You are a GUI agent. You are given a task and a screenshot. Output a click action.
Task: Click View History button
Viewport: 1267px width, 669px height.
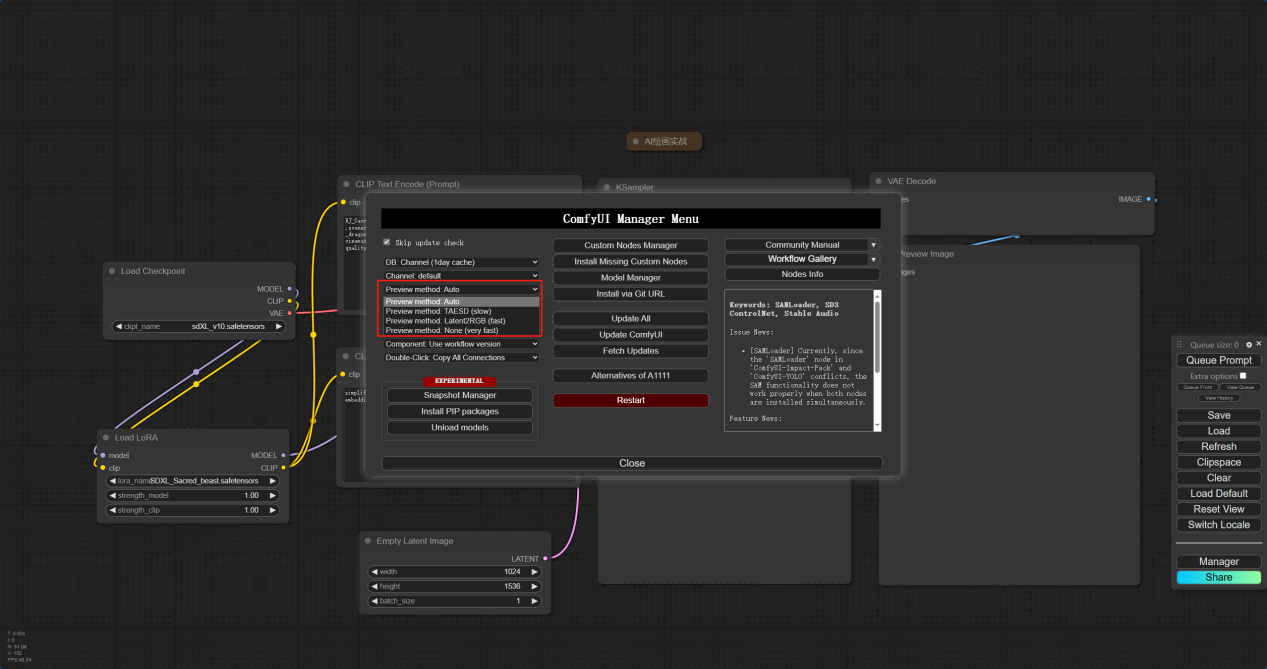point(1219,398)
